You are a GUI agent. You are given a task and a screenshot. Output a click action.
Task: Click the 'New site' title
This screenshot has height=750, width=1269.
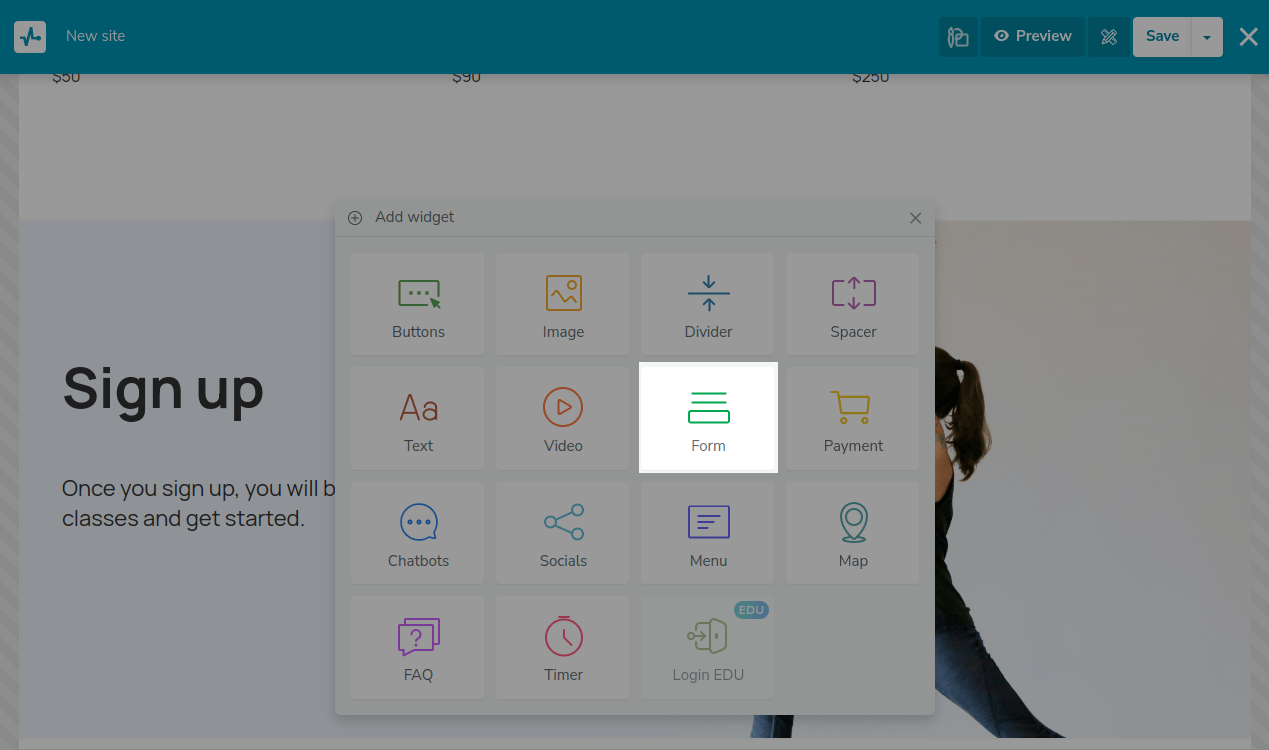[95, 36]
